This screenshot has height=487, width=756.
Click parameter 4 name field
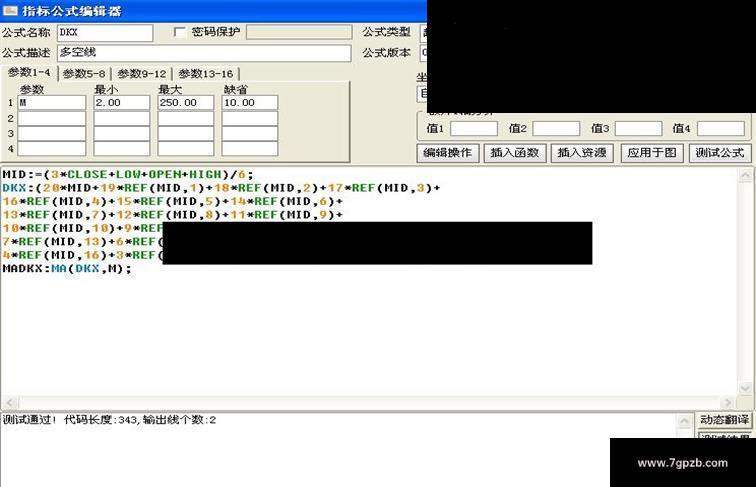[52, 149]
